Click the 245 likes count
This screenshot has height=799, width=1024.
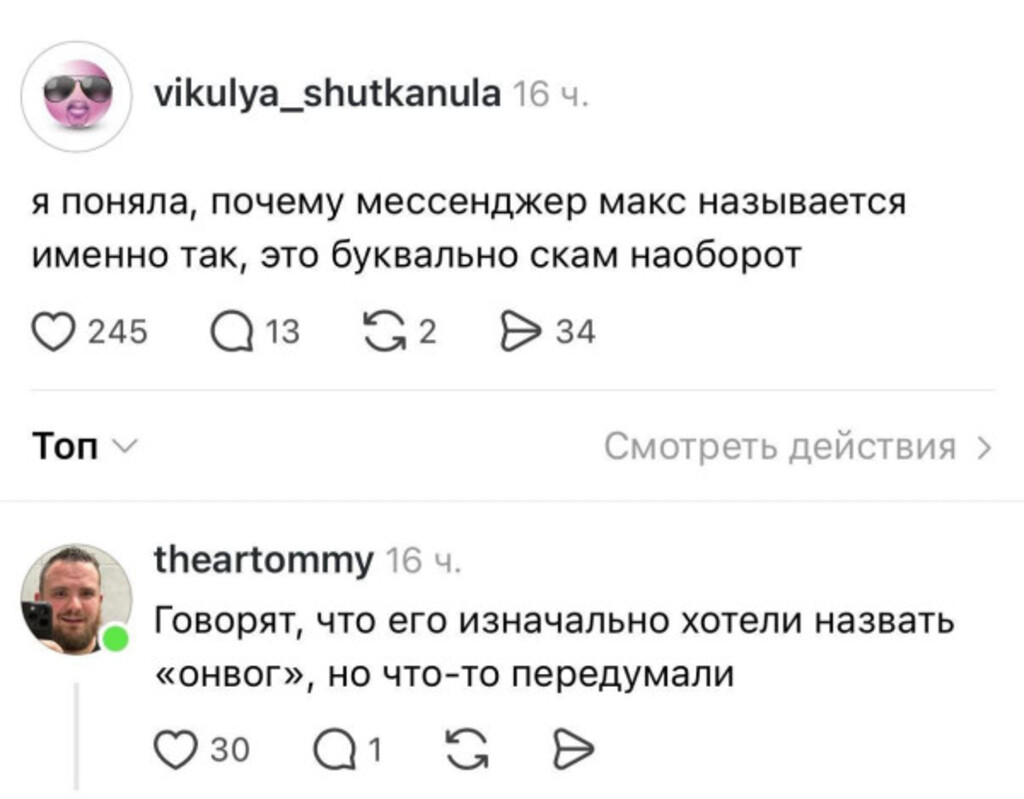[118, 330]
